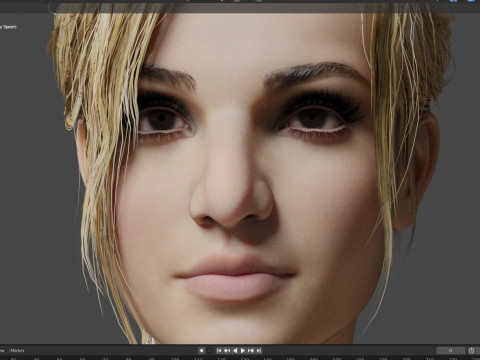
Task: Click the clock icon beside the frame field
Action: pos(471,350)
